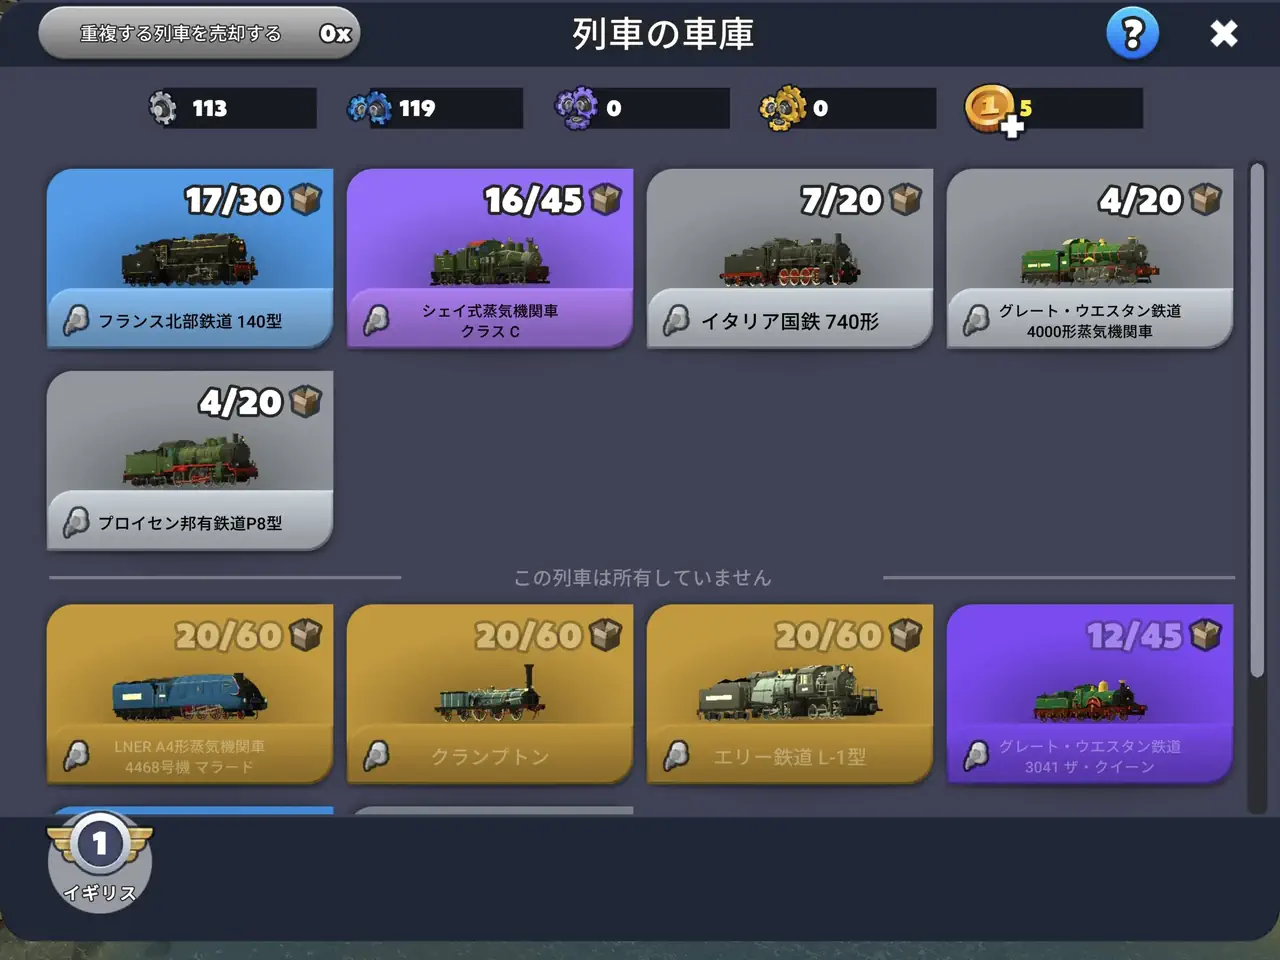Select the シェイ式蒸気機関車 クラスC train card

pyautogui.click(x=490, y=258)
